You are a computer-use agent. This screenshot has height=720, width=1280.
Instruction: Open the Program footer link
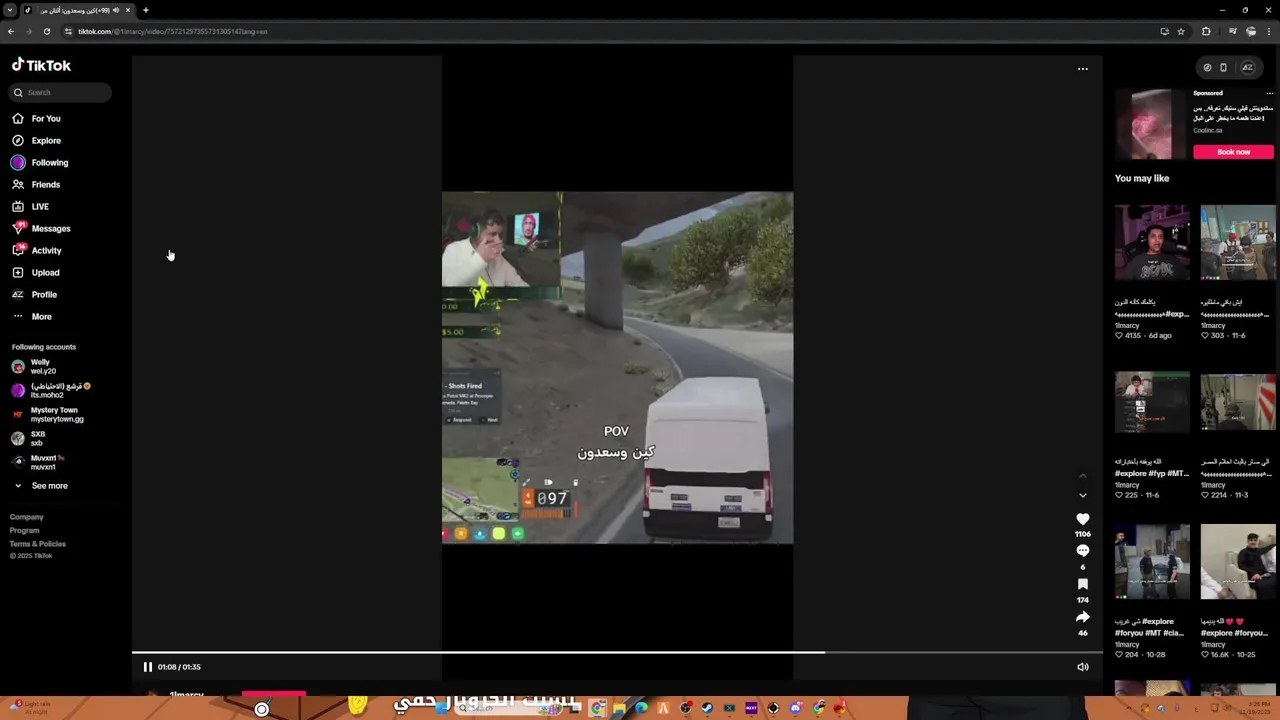(25, 530)
